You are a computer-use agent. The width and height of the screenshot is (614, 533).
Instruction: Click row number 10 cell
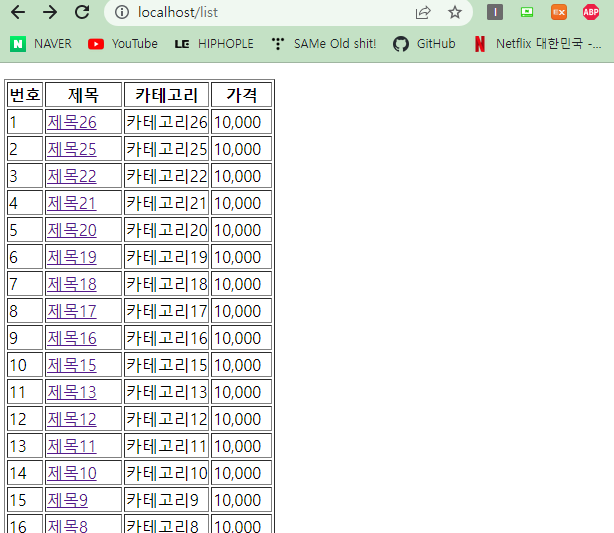coord(25,365)
